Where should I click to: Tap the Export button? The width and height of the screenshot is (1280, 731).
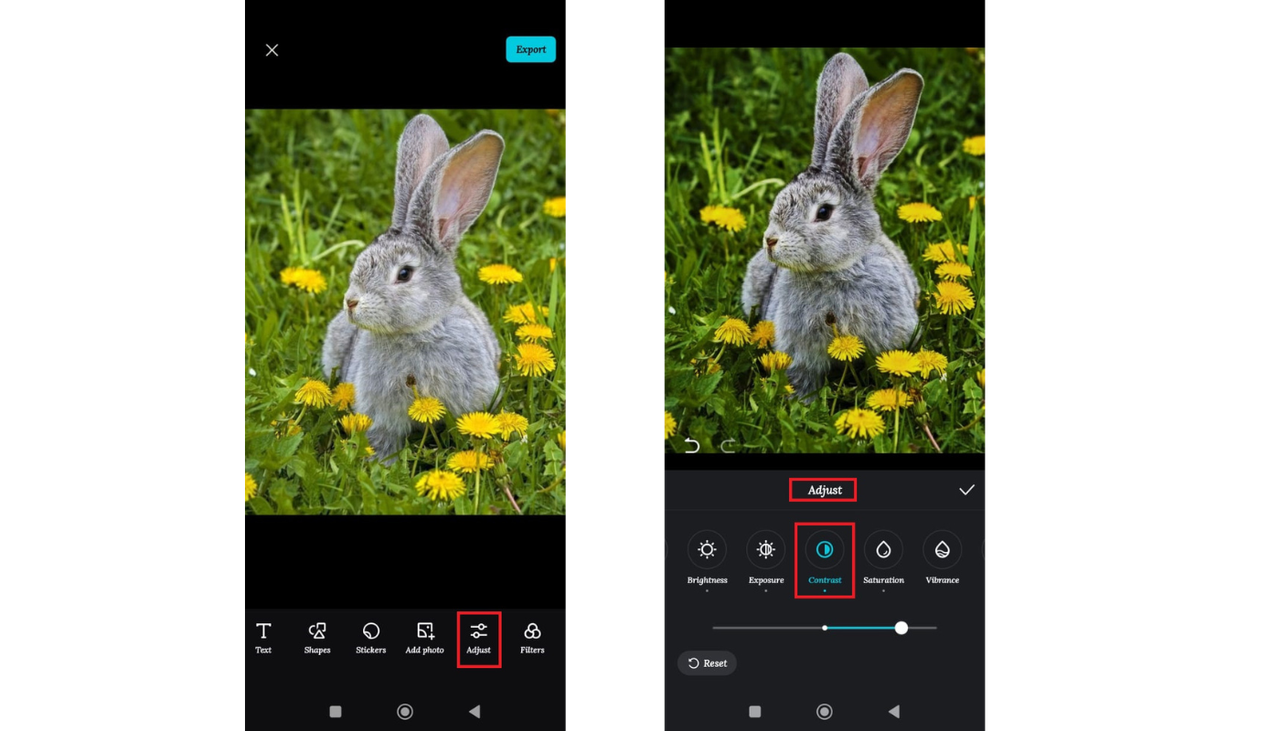[531, 50]
